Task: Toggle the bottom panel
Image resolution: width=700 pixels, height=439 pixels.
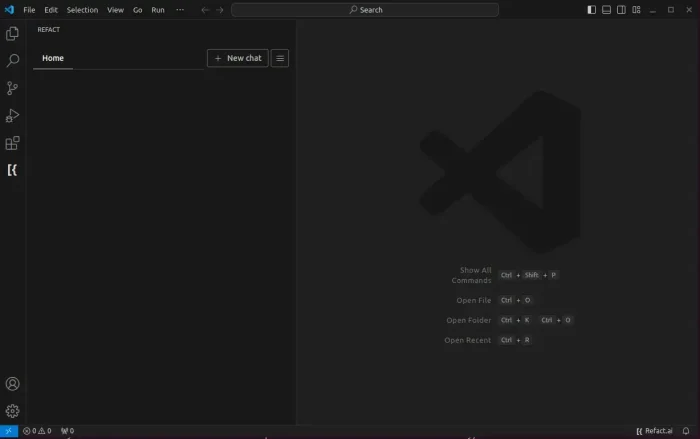Action: [606, 10]
